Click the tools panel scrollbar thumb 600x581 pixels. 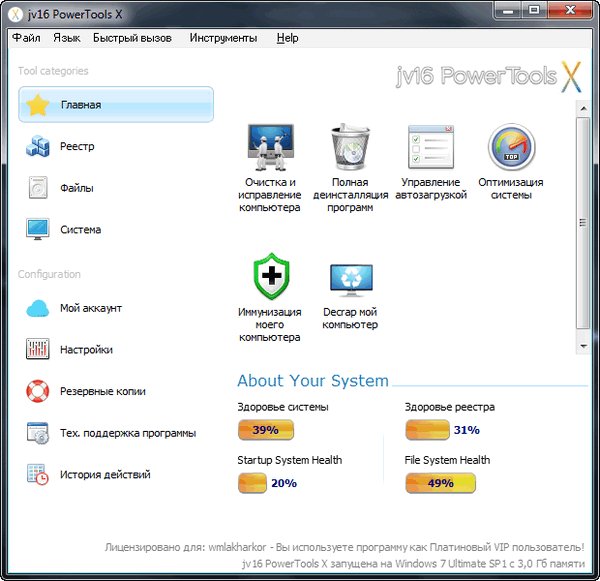[x=583, y=223]
